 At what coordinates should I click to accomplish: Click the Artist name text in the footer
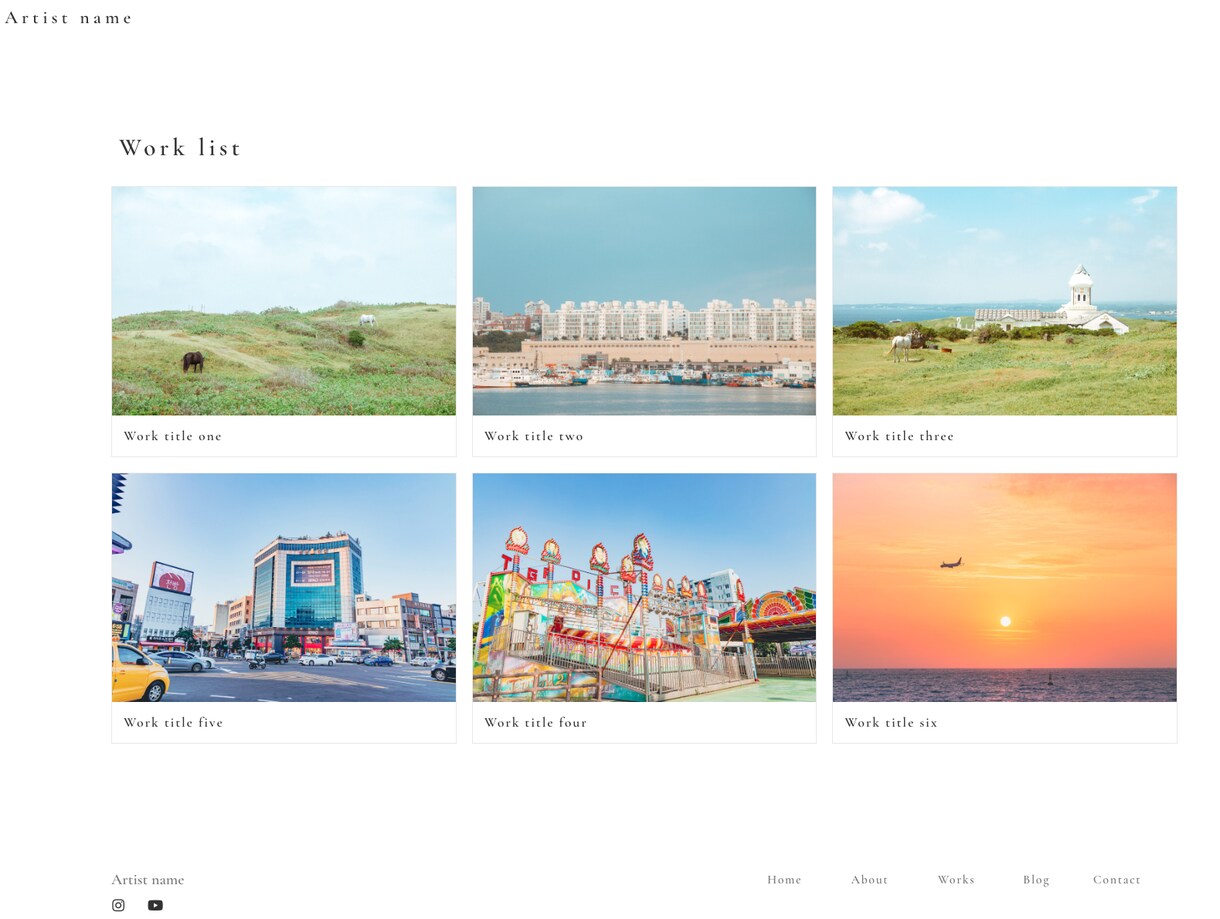click(x=148, y=880)
